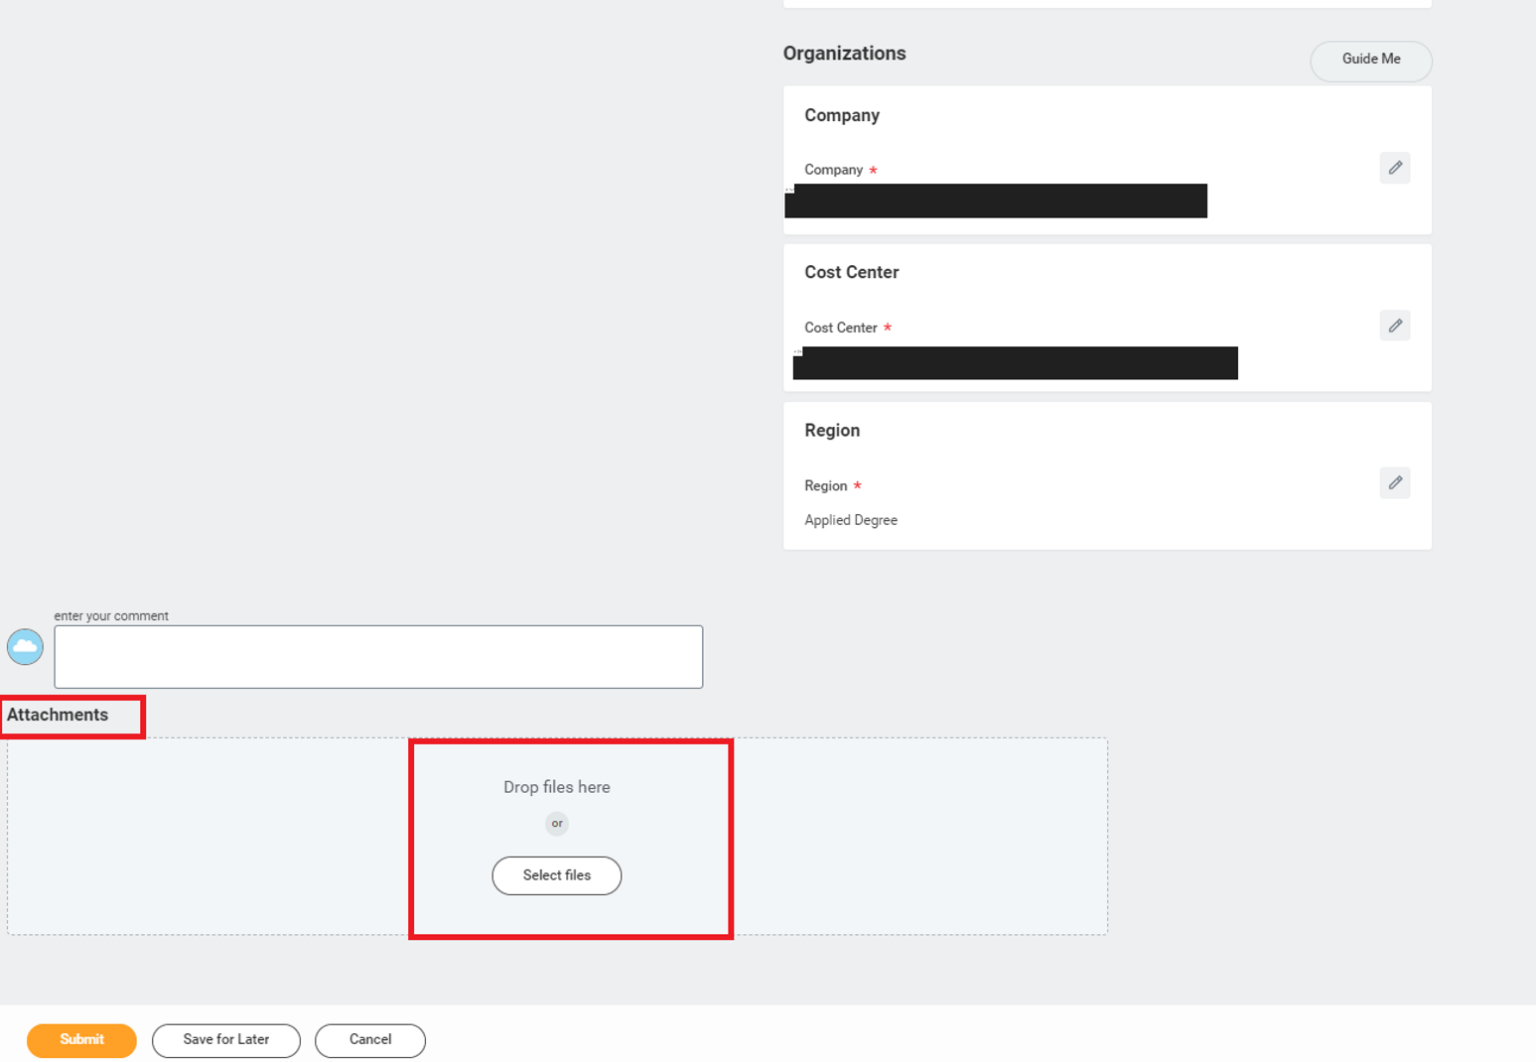Edit the Company field with the pencil icon

pos(1395,167)
